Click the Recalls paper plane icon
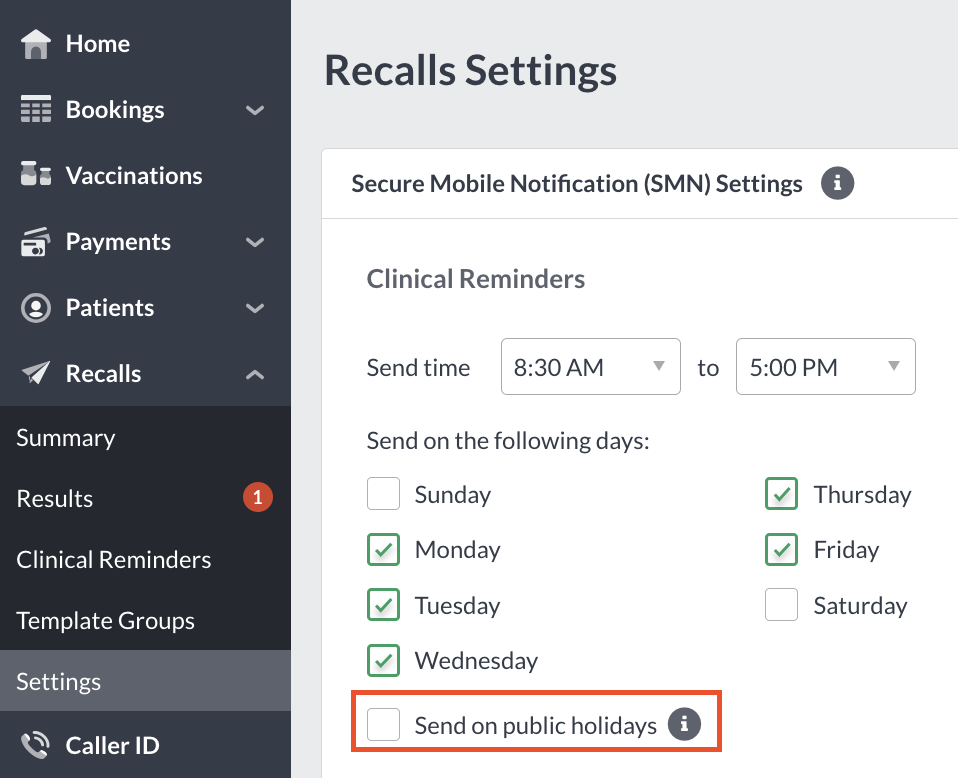 (35, 372)
